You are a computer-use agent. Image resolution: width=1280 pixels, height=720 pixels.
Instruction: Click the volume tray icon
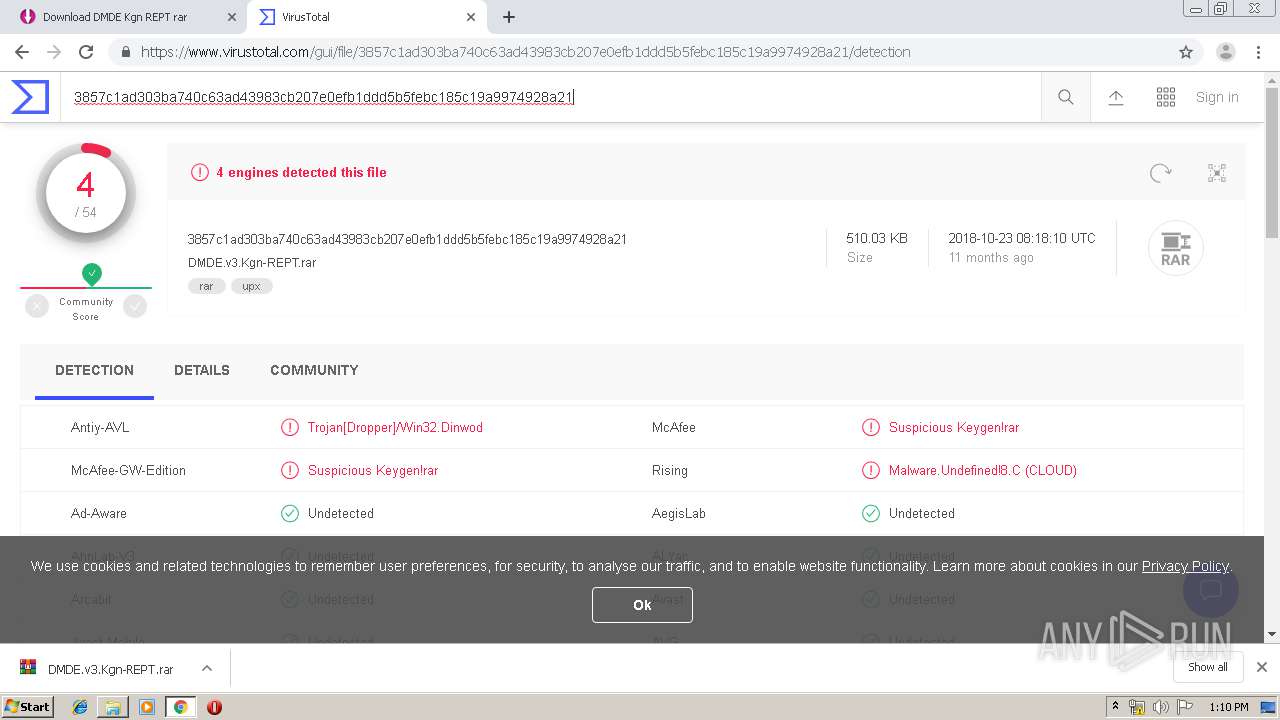pos(1161,707)
